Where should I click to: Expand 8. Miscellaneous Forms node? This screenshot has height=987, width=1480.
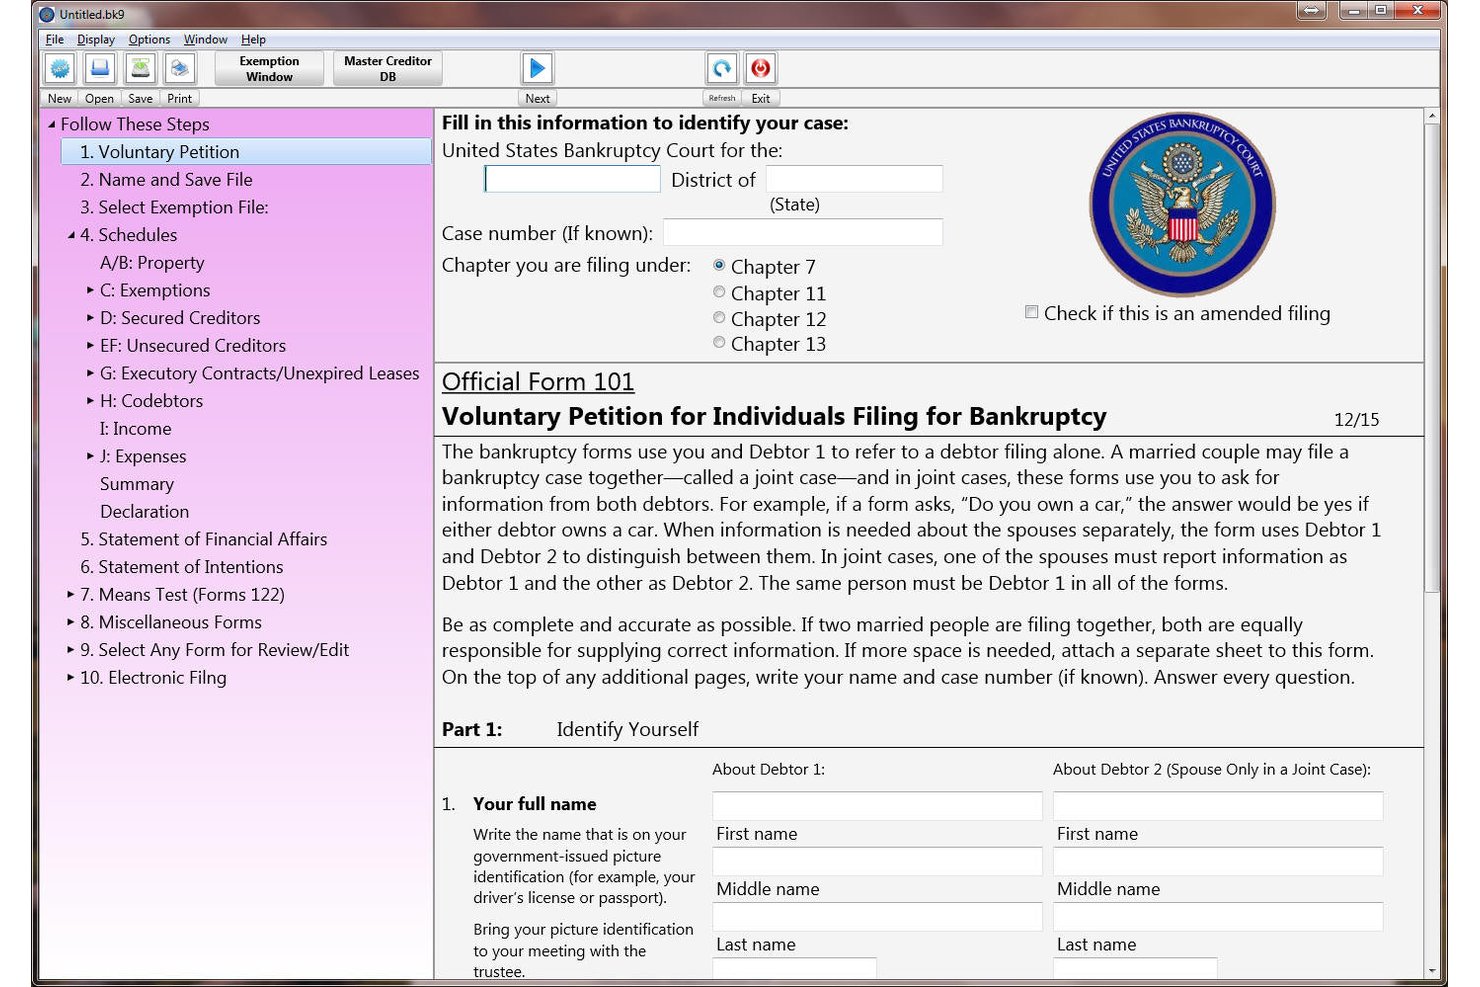tap(71, 622)
